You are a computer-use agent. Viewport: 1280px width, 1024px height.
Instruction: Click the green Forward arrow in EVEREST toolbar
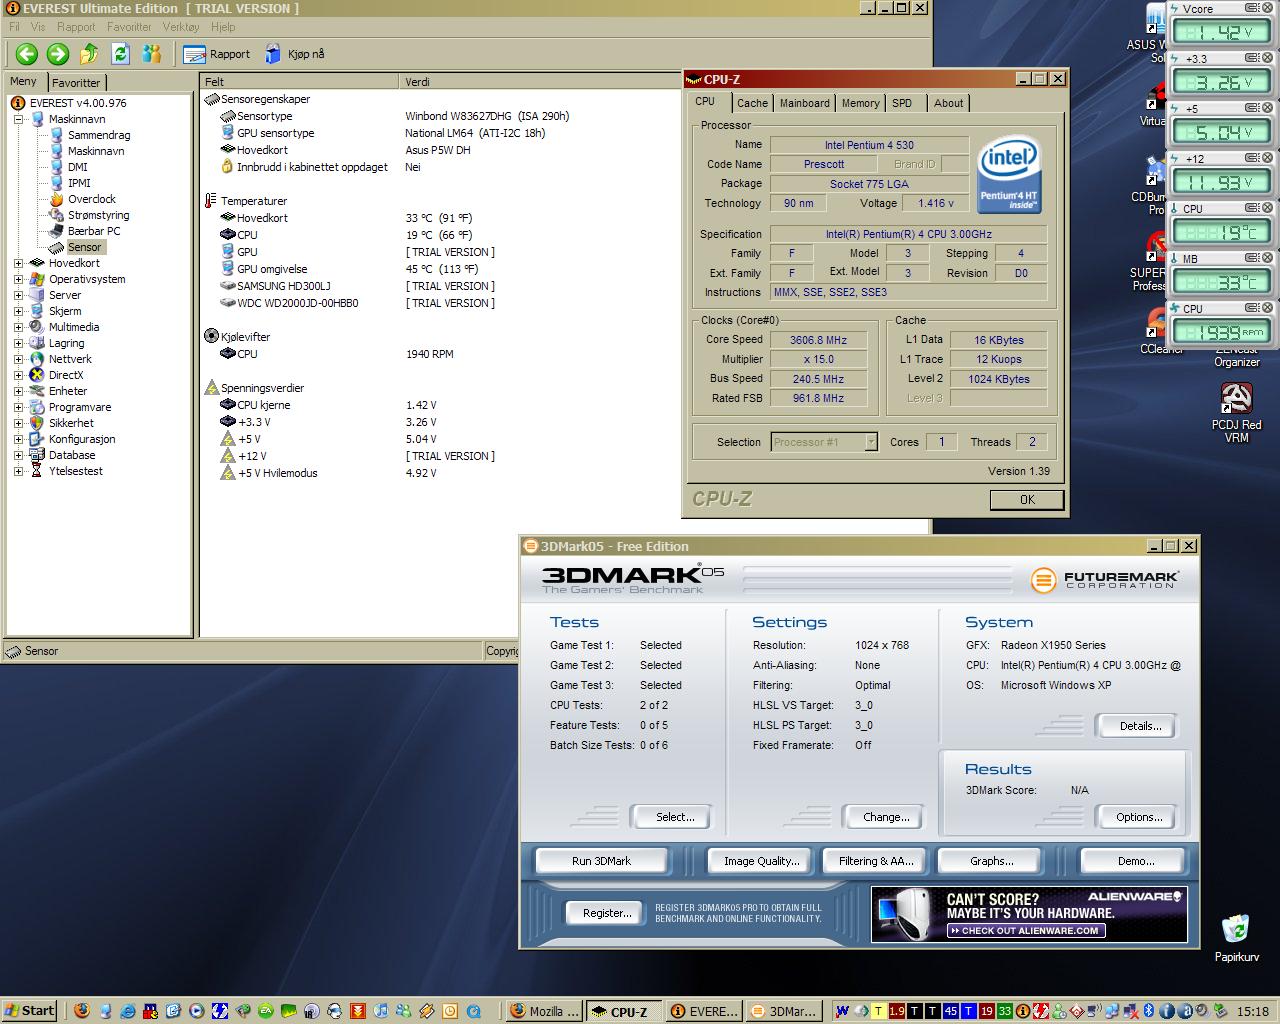[x=58, y=54]
